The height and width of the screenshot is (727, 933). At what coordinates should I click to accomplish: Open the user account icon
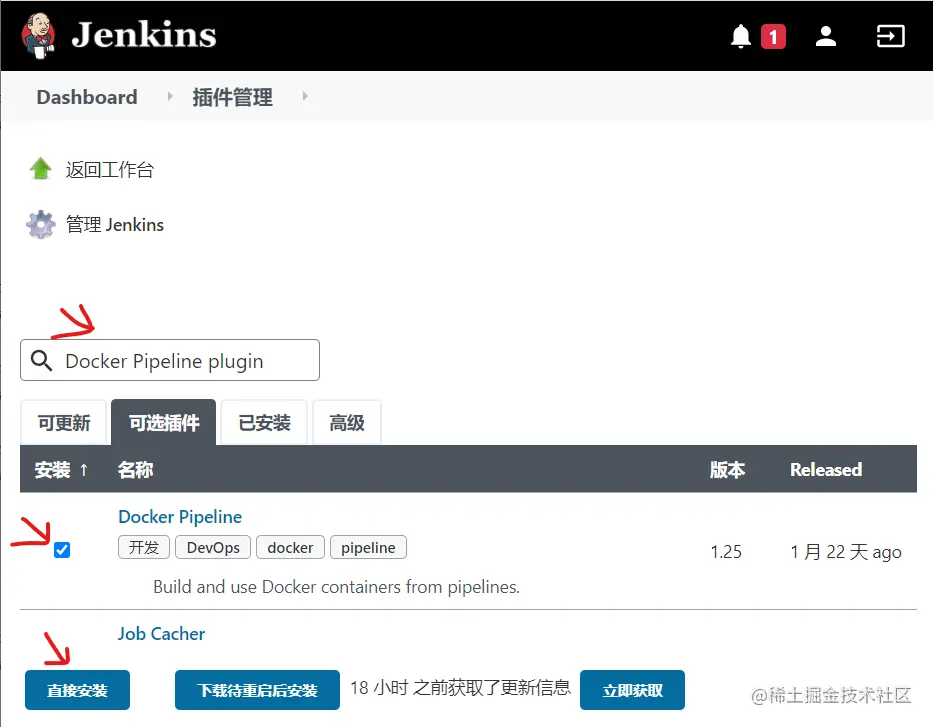(825, 36)
